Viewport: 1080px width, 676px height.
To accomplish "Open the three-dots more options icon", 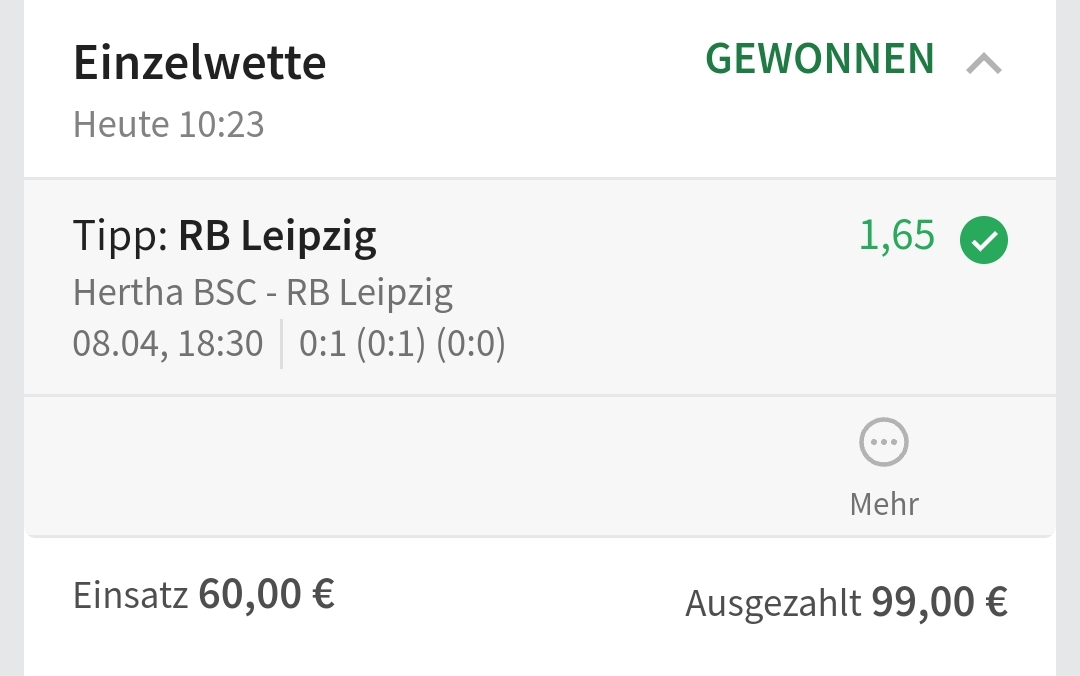I will [x=884, y=443].
